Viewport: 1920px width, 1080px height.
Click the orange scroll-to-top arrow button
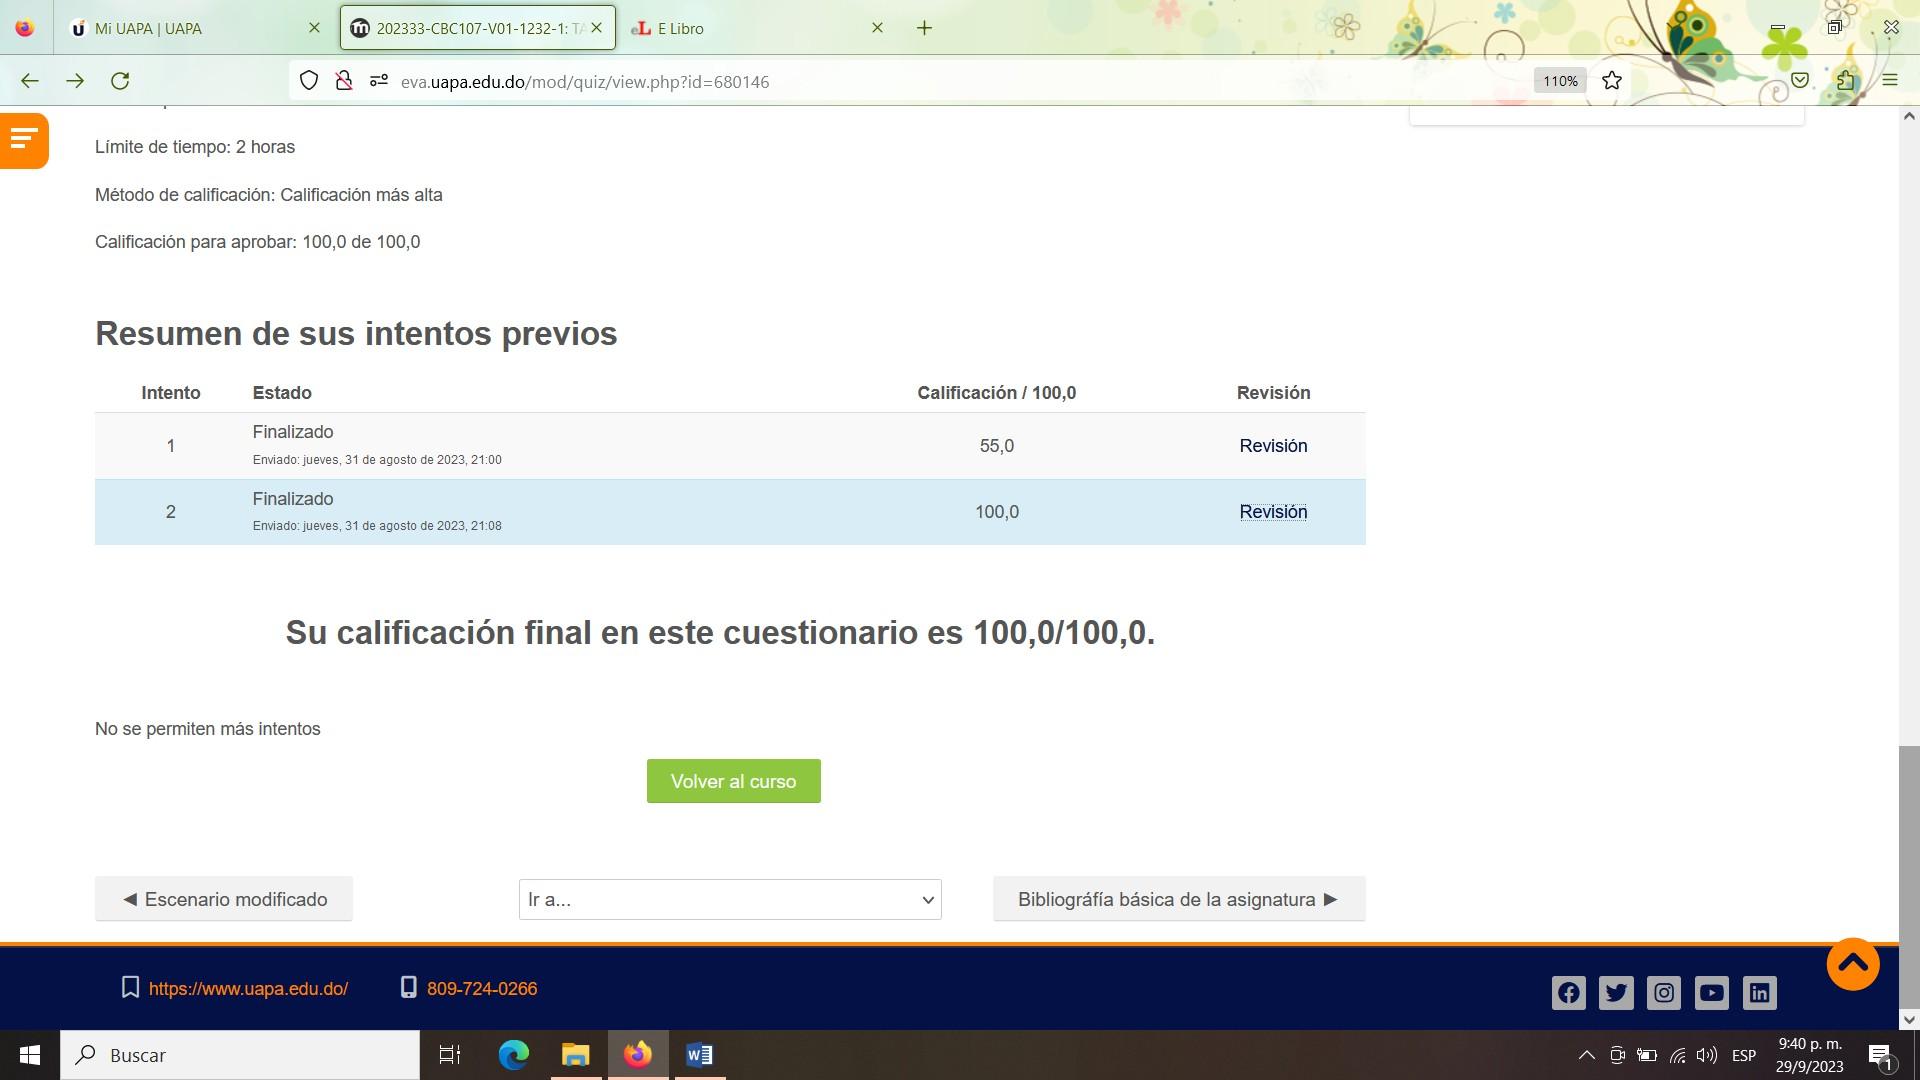tap(1852, 964)
